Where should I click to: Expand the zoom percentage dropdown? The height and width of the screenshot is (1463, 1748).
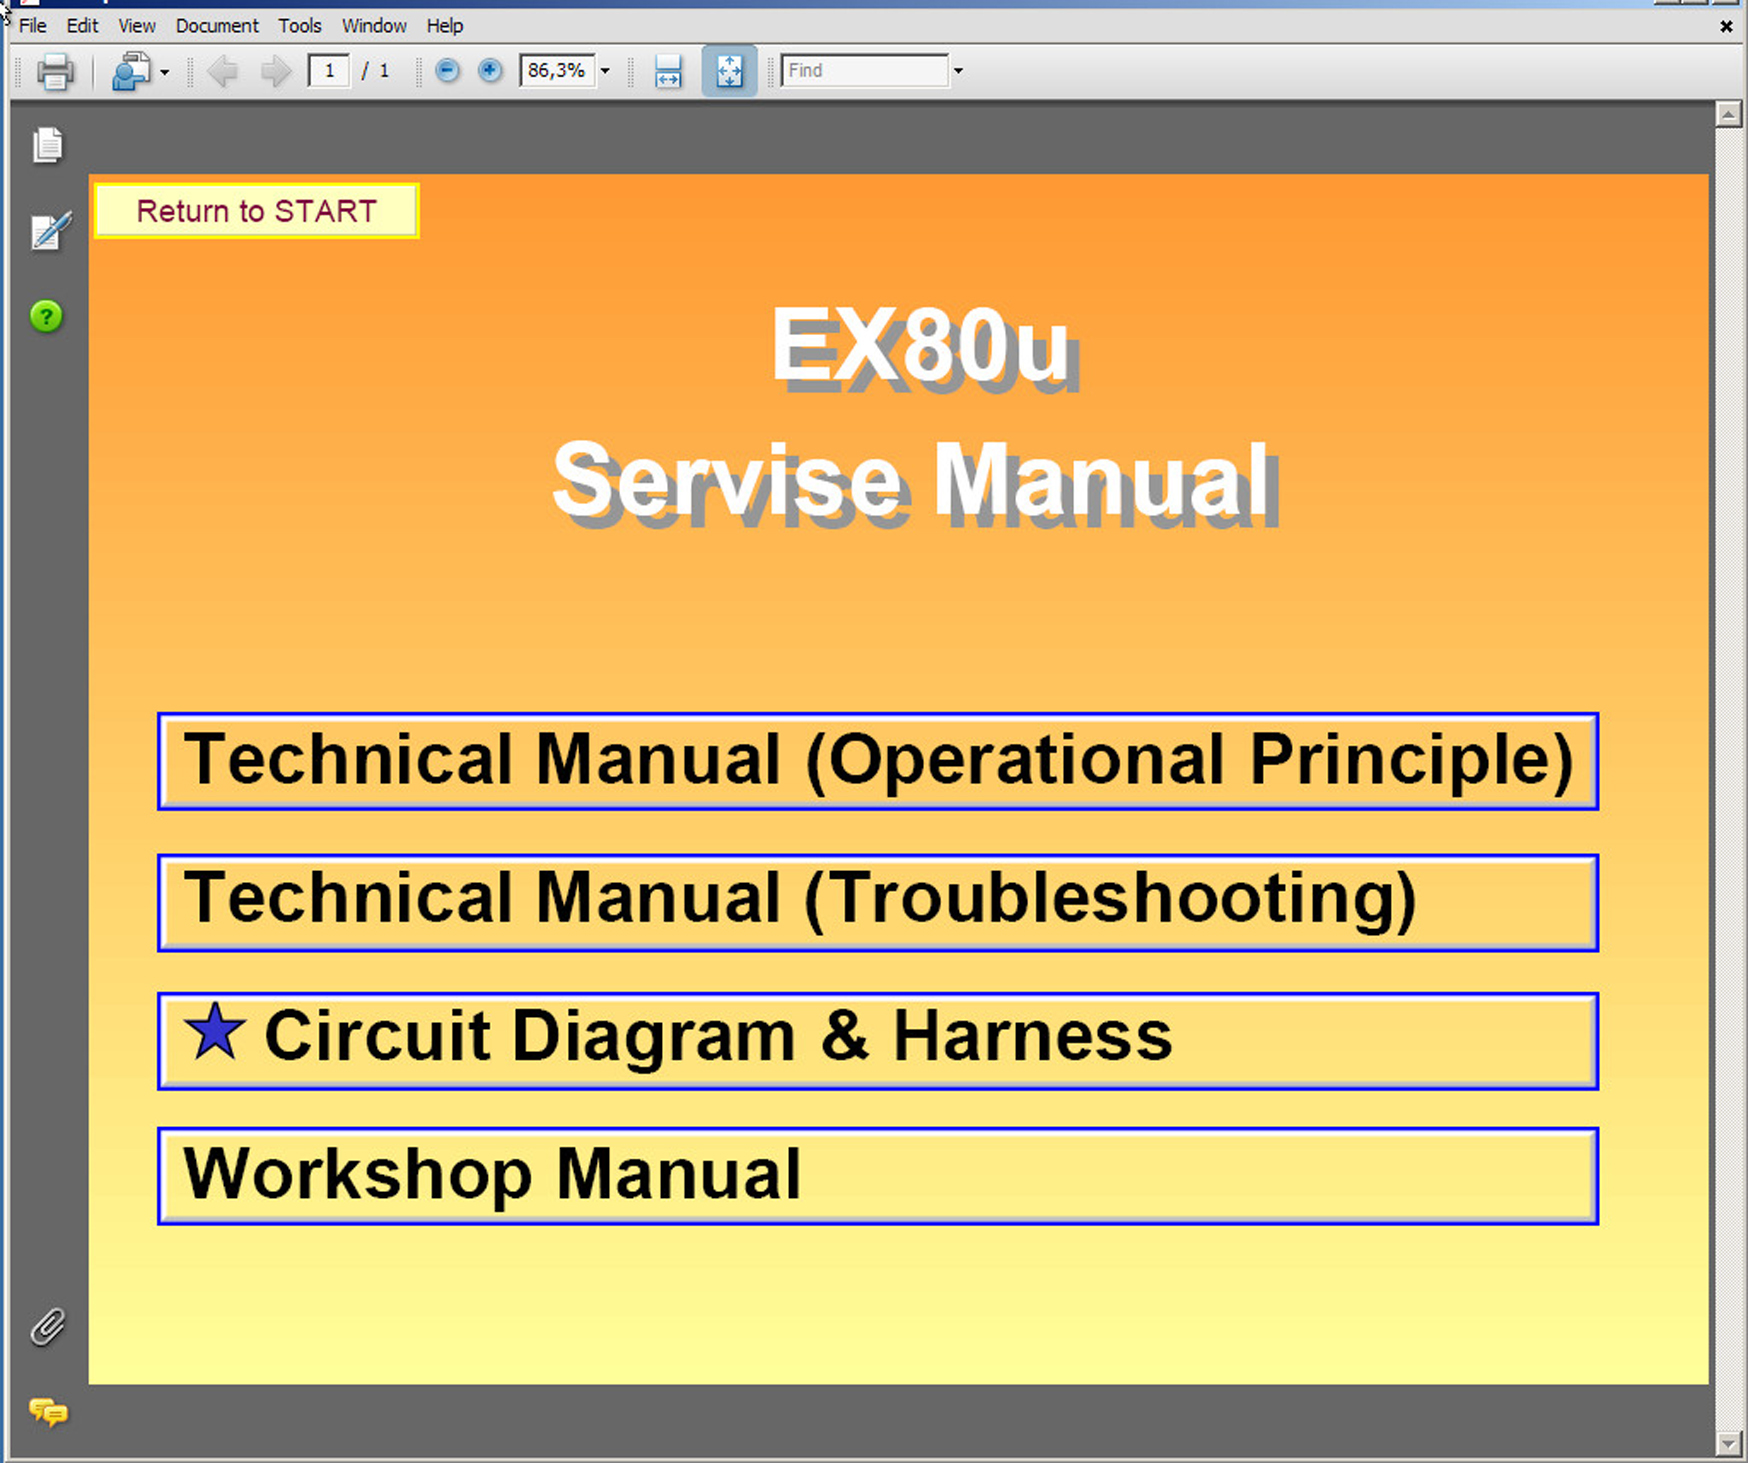605,71
